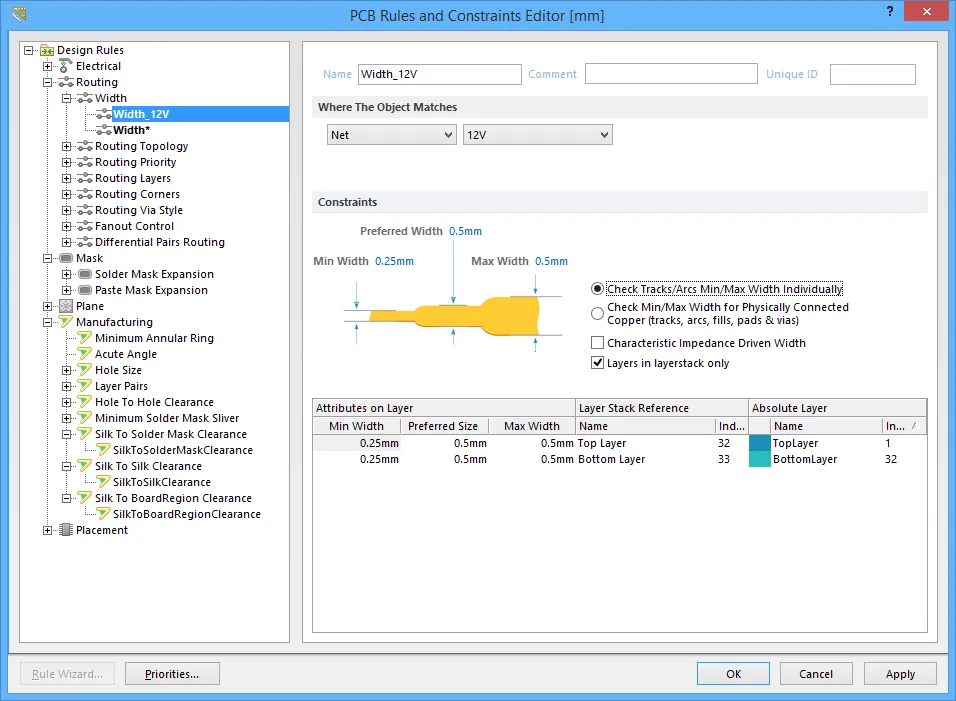This screenshot has height=701, width=956.
Task: Click the Absolute Layer header
Action: [838, 408]
